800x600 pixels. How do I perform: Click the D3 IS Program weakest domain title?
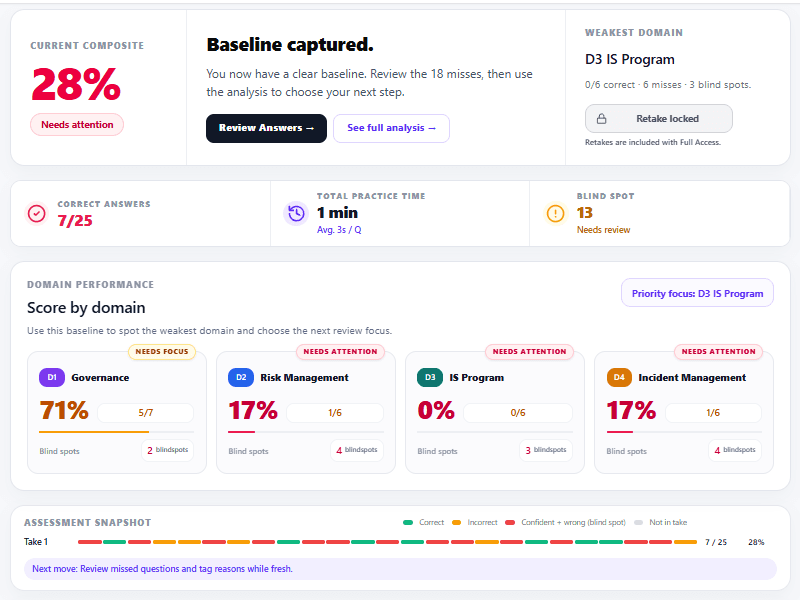click(630, 60)
